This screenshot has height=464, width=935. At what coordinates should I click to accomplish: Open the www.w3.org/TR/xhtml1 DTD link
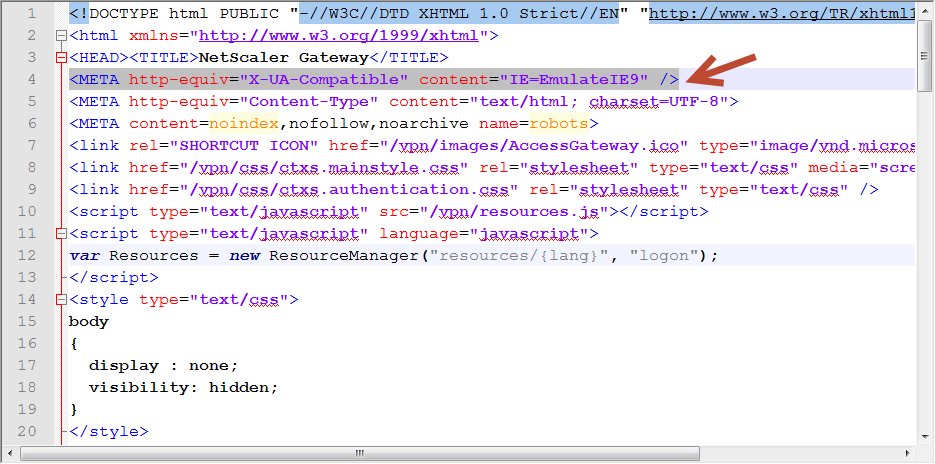pos(782,14)
